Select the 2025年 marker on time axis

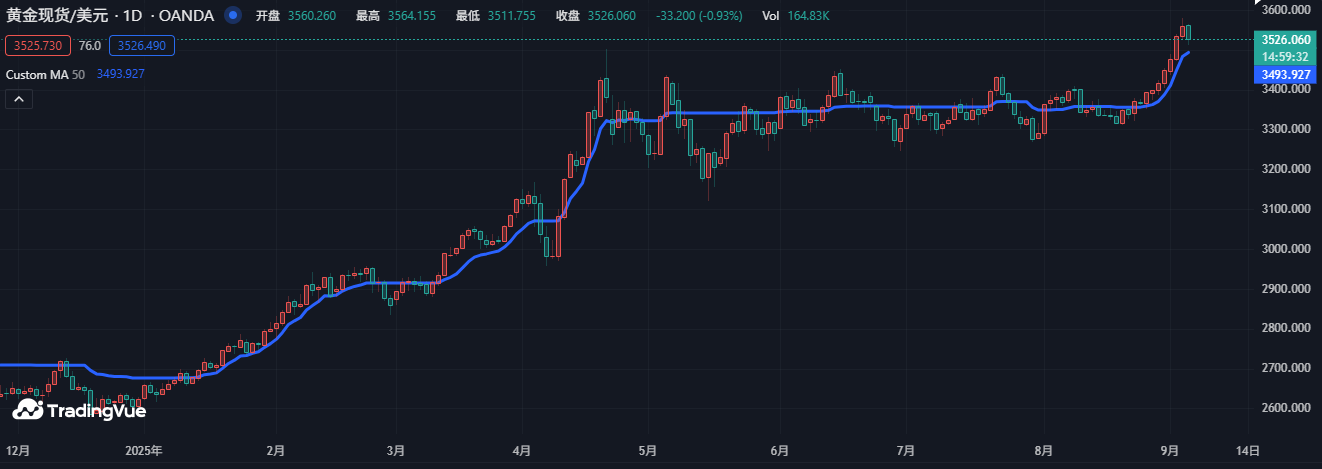click(x=143, y=451)
